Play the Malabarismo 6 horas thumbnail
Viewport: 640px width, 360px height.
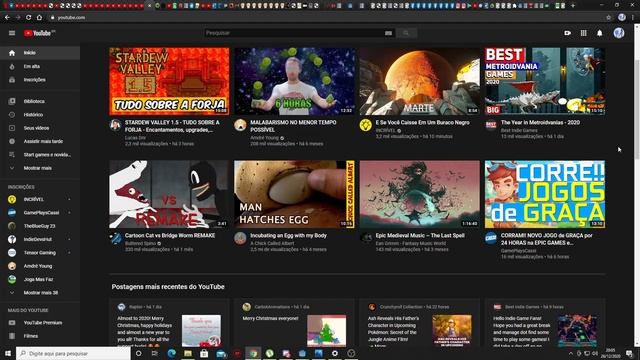coord(294,81)
